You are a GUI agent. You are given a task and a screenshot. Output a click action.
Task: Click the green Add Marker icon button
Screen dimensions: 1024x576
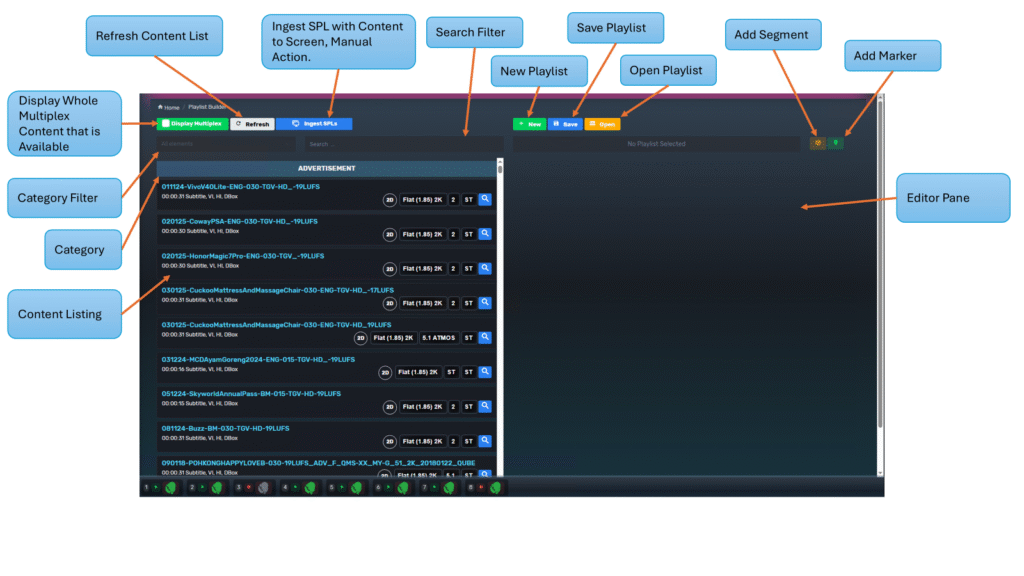(836, 143)
